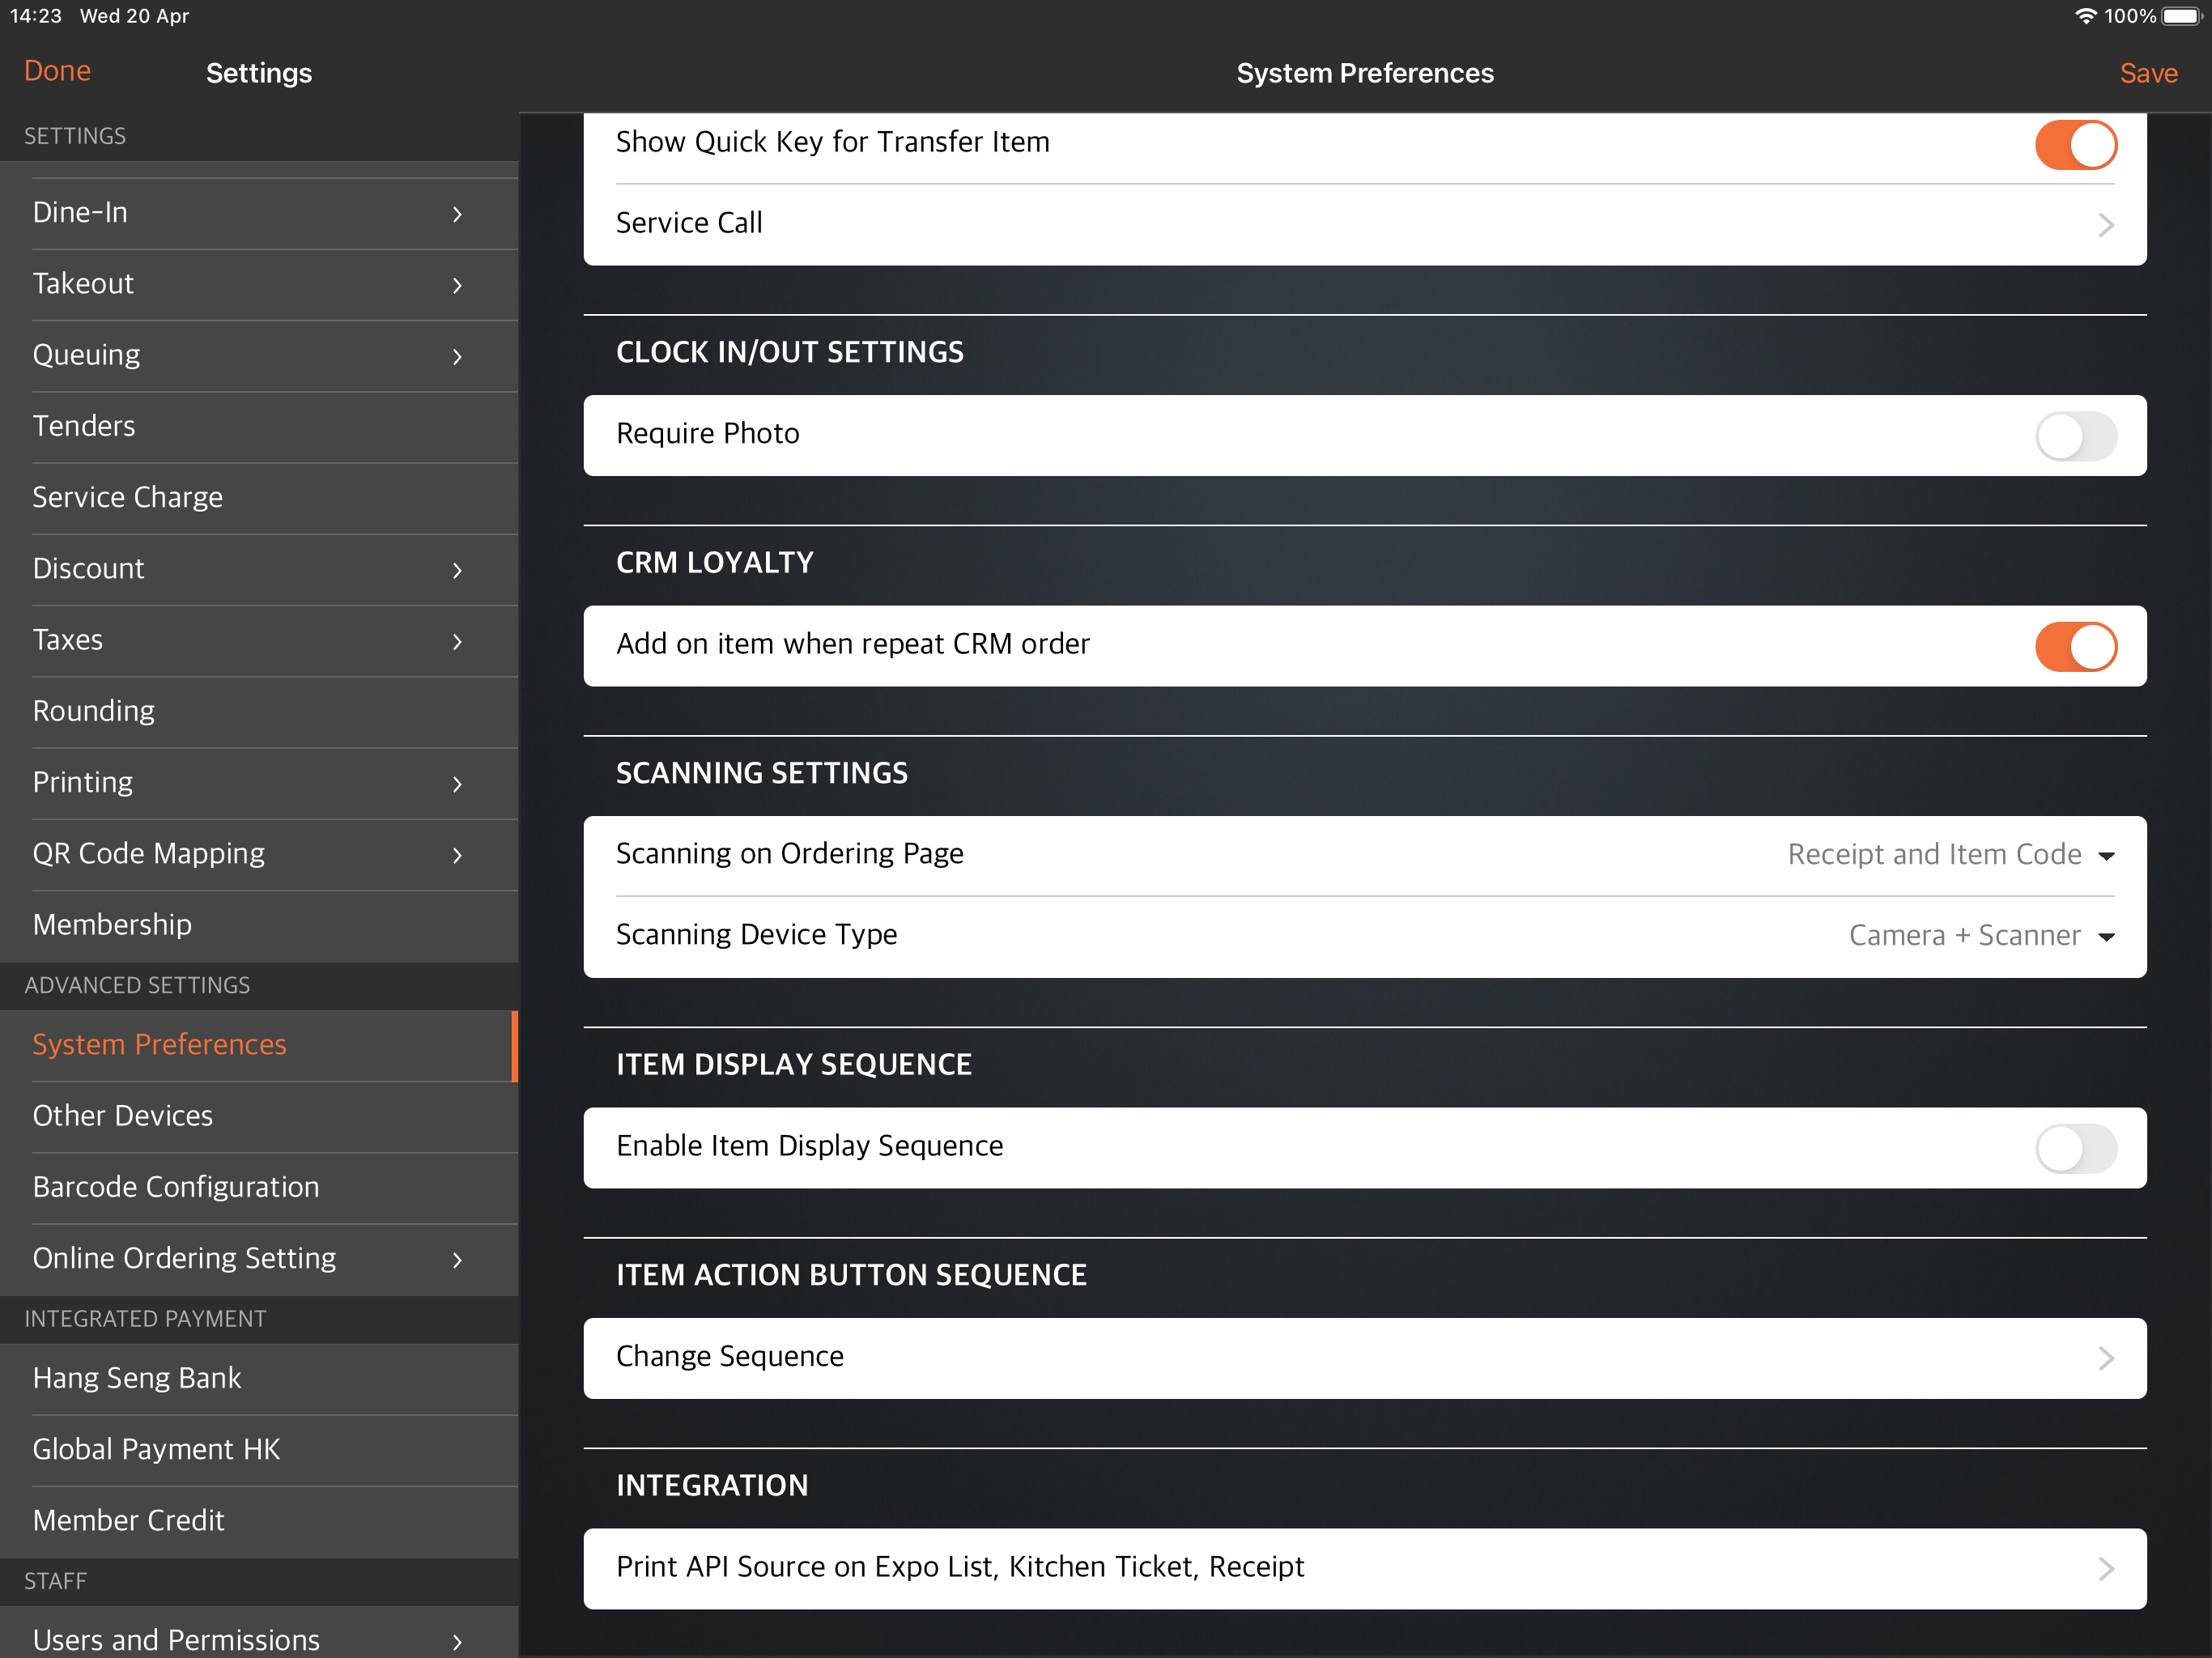Open Global Payment HK settings

(x=259, y=1450)
